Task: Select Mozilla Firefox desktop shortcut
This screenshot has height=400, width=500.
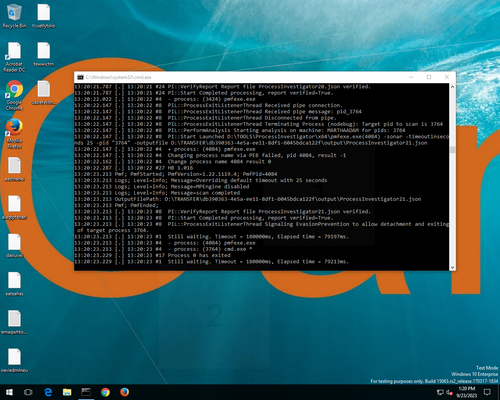Action: coord(14,134)
